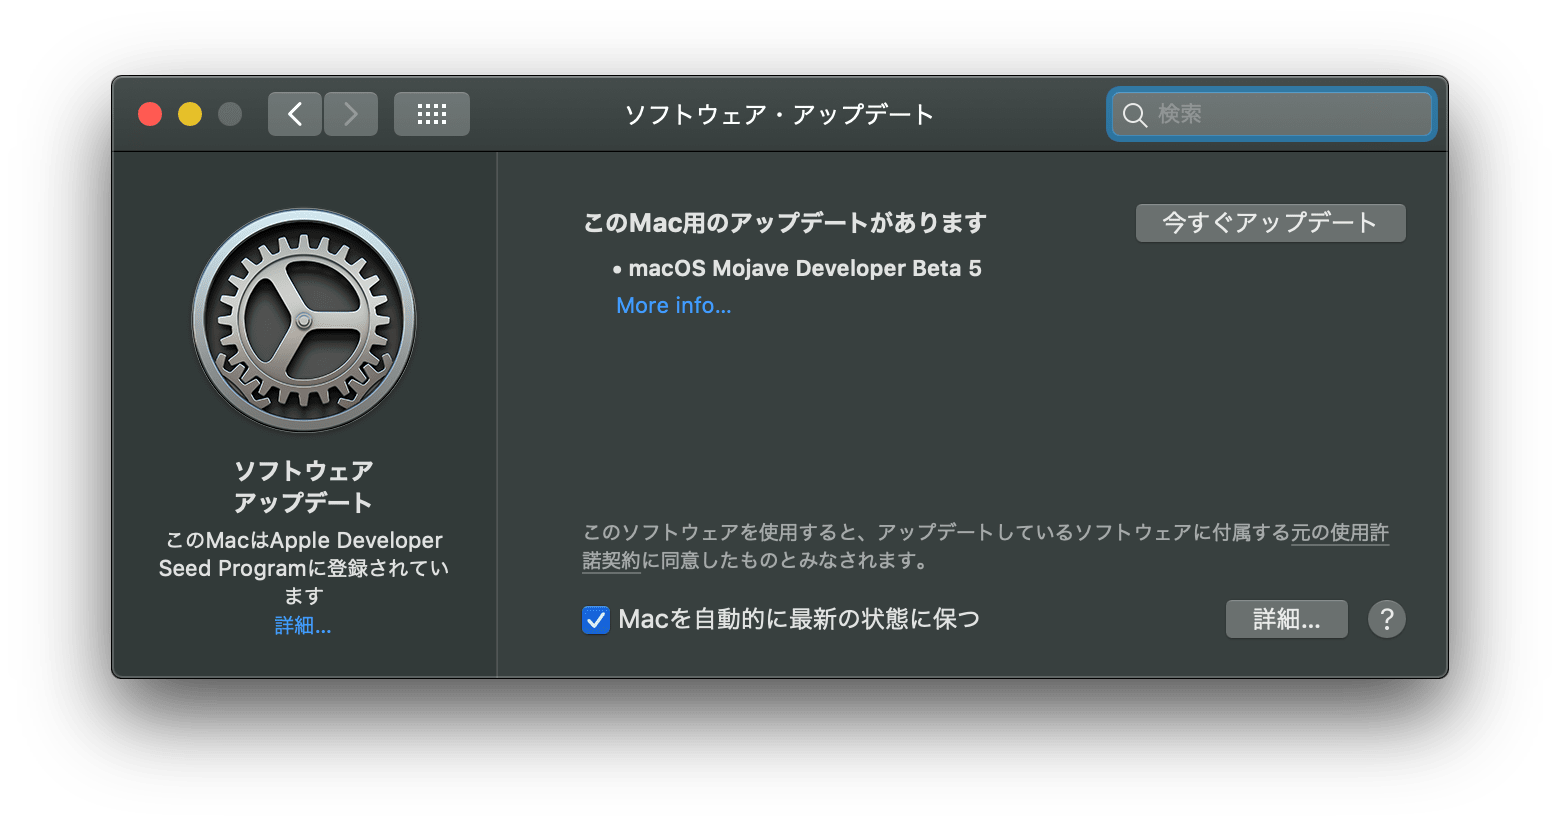Viewport: 1560px width, 826px height.
Task: Open the More info… link
Action: [674, 306]
